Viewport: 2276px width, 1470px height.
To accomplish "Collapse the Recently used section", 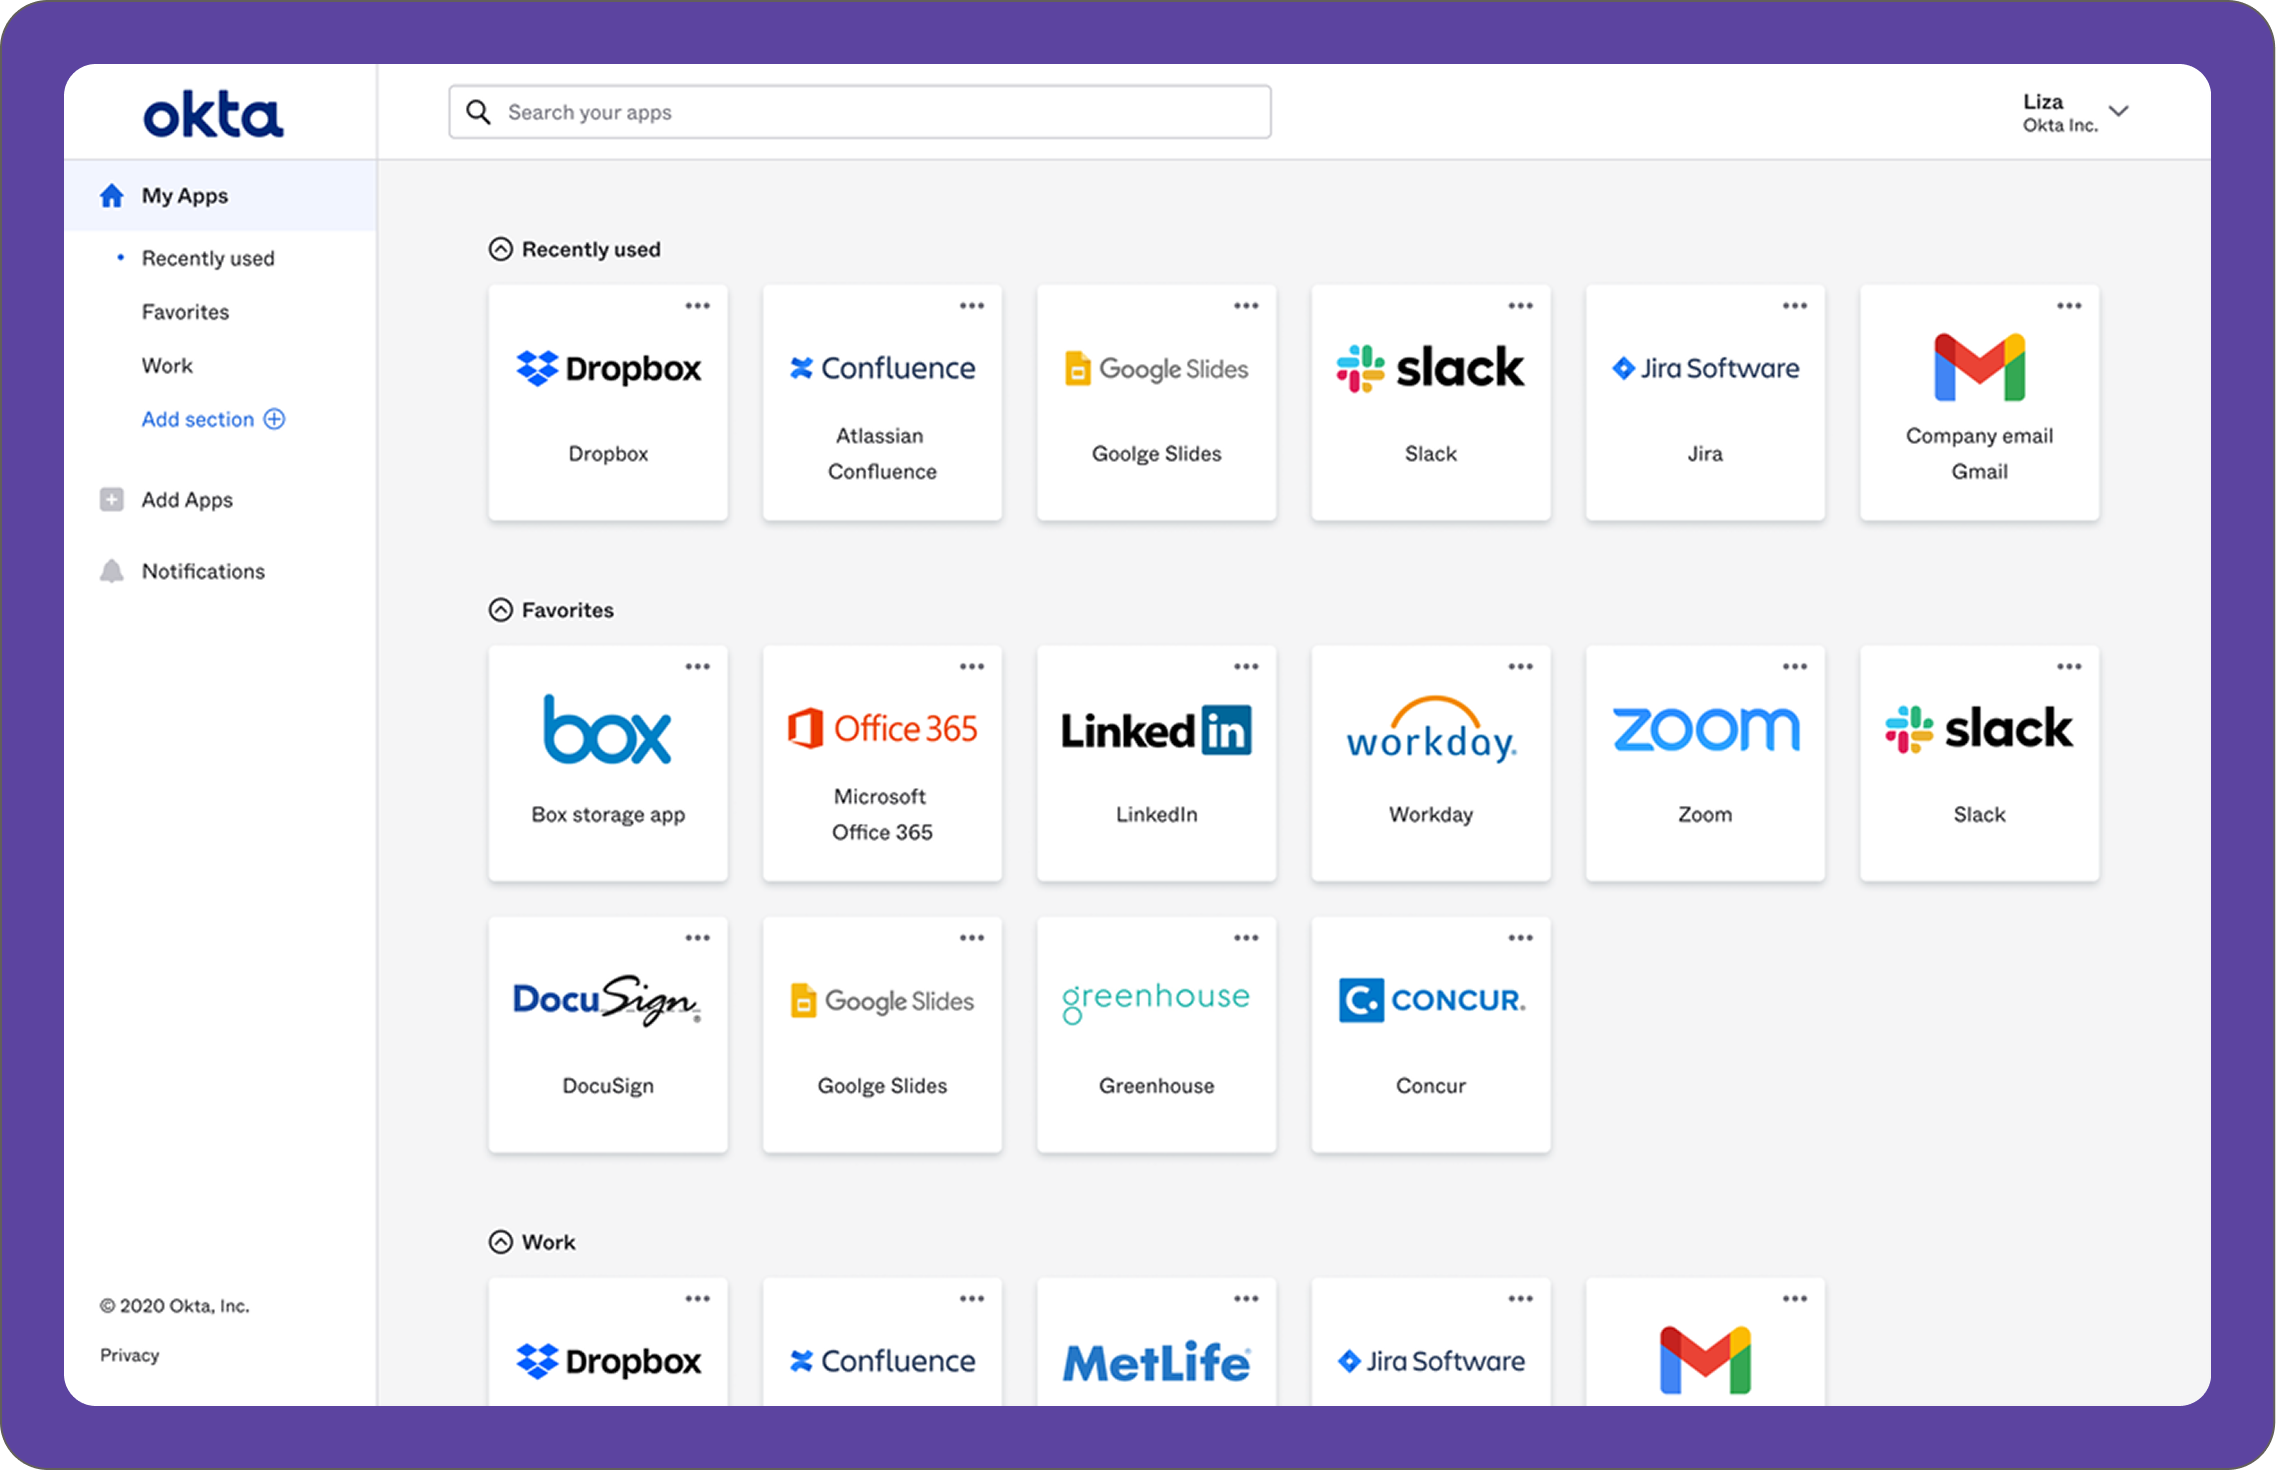I will click(500, 249).
